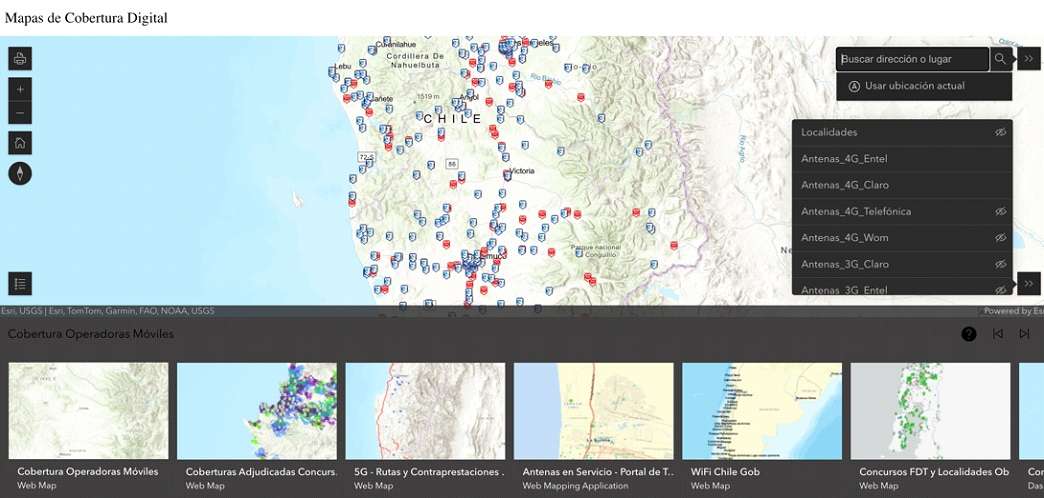Collapse the layer list panel
This screenshot has width=1044, height=498.
coord(1029,284)
